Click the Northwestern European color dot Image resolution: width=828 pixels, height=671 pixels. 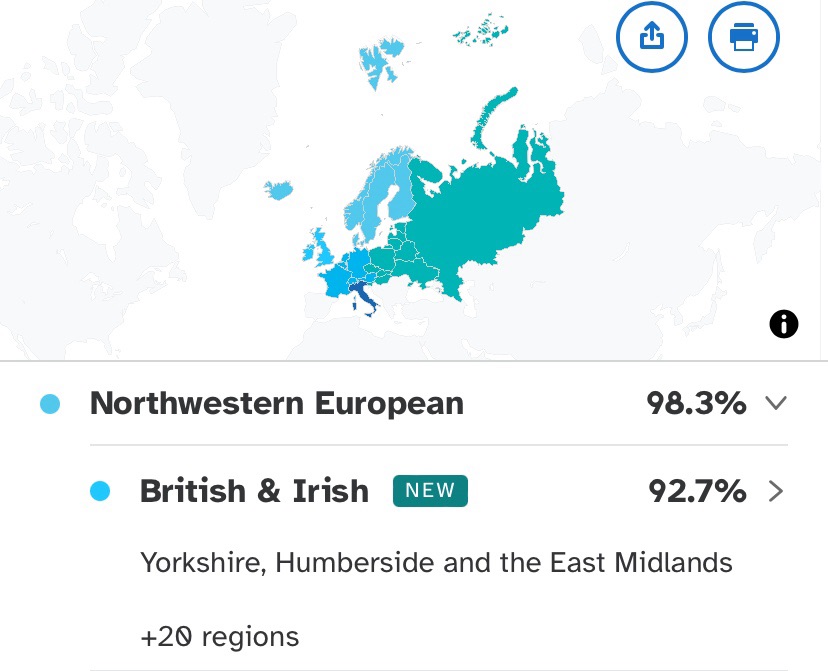click(x=50, y=404)
